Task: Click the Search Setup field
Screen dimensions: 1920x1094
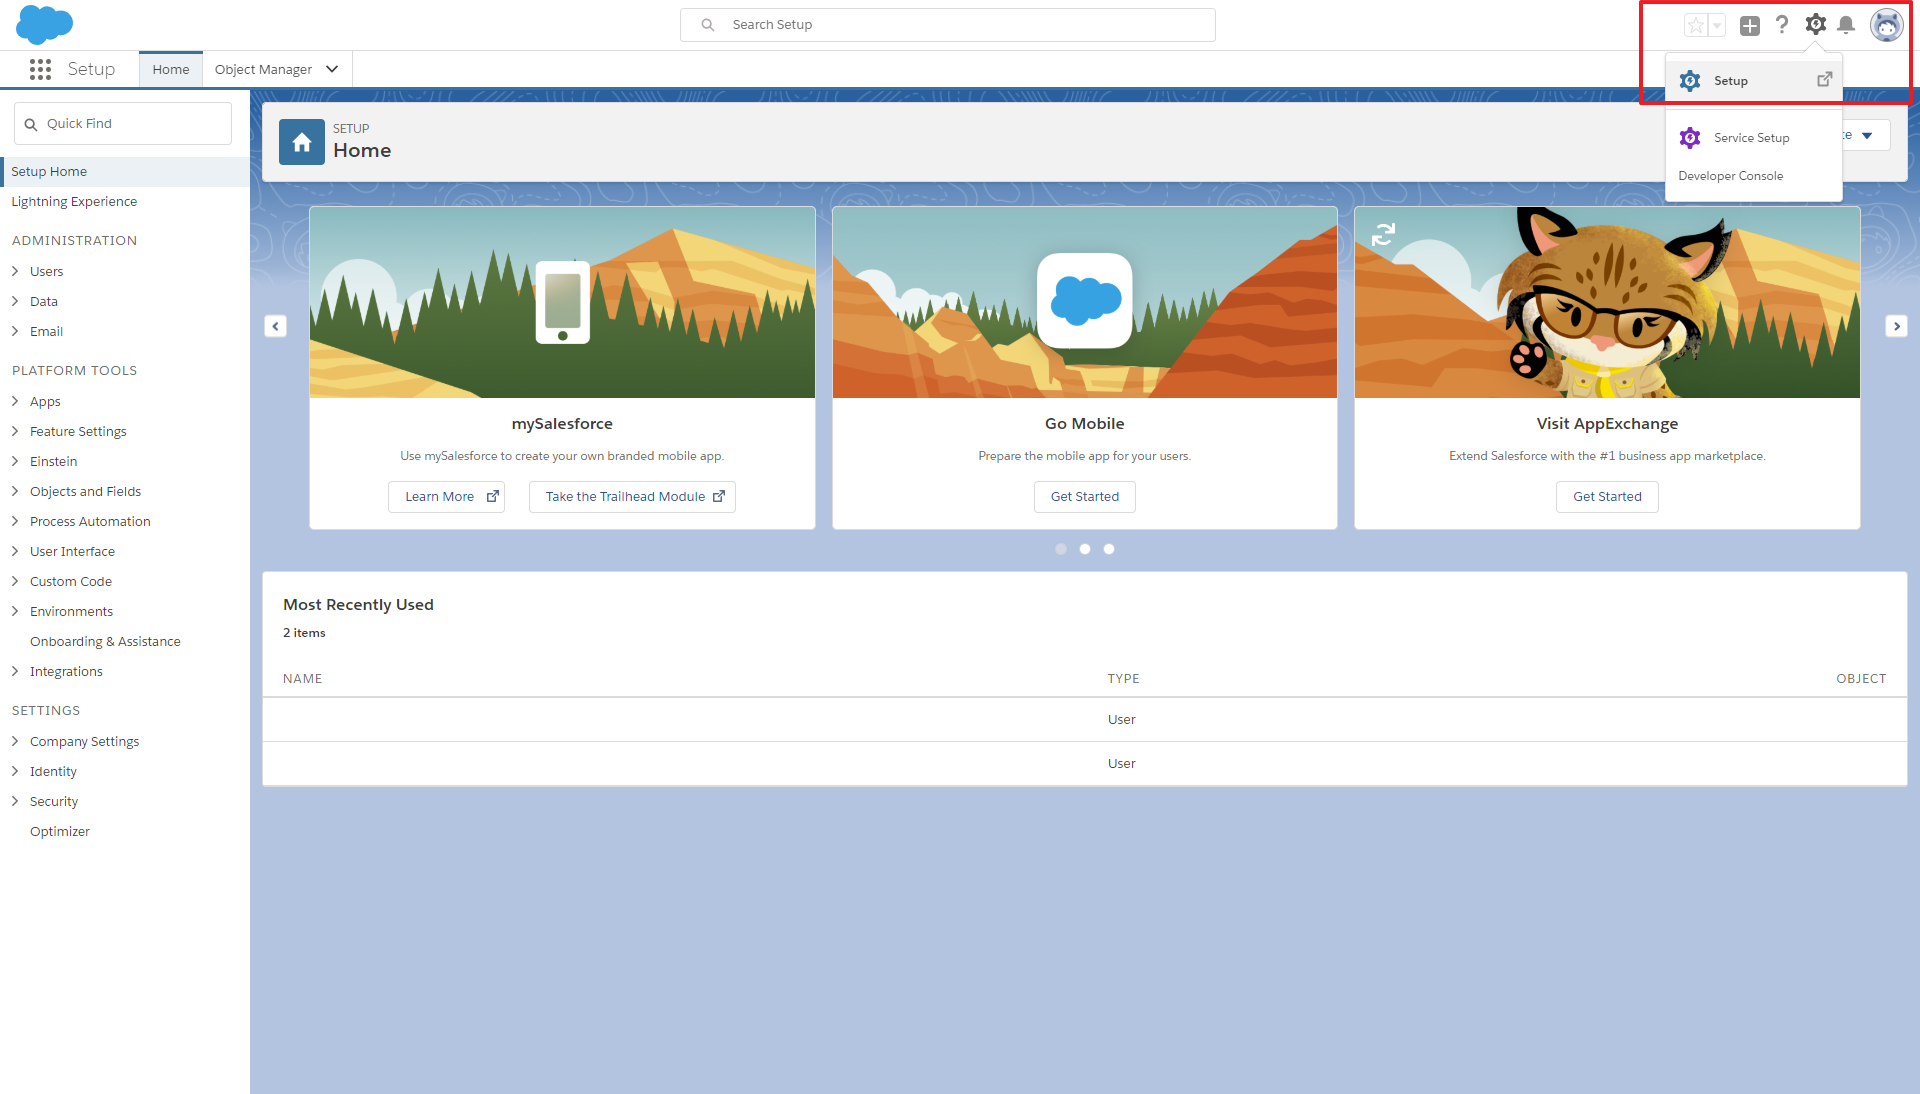Action: click(948, 25)
